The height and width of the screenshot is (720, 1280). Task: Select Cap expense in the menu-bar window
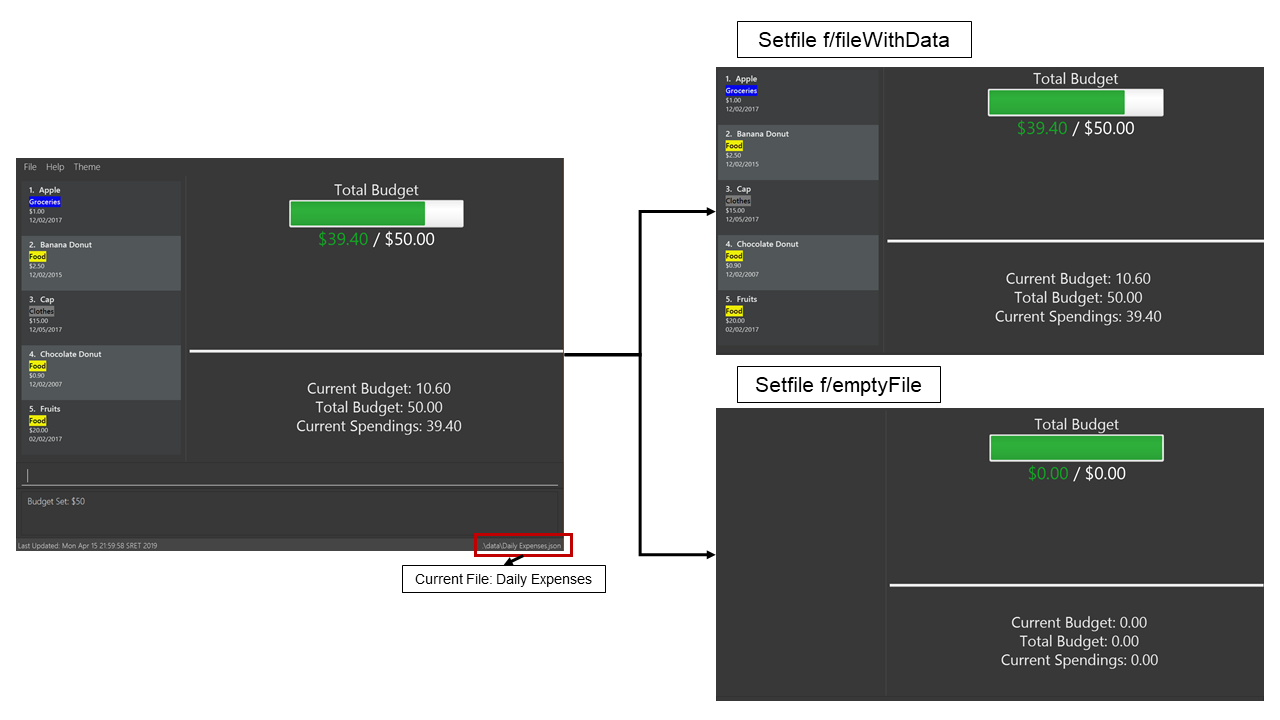coord(101,318)
